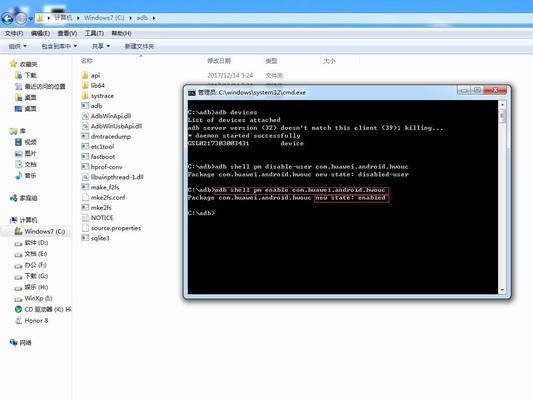533x400 pixels.
Task: Select 下载 under favorites in sidebar
Action: [x=26, y=75]
